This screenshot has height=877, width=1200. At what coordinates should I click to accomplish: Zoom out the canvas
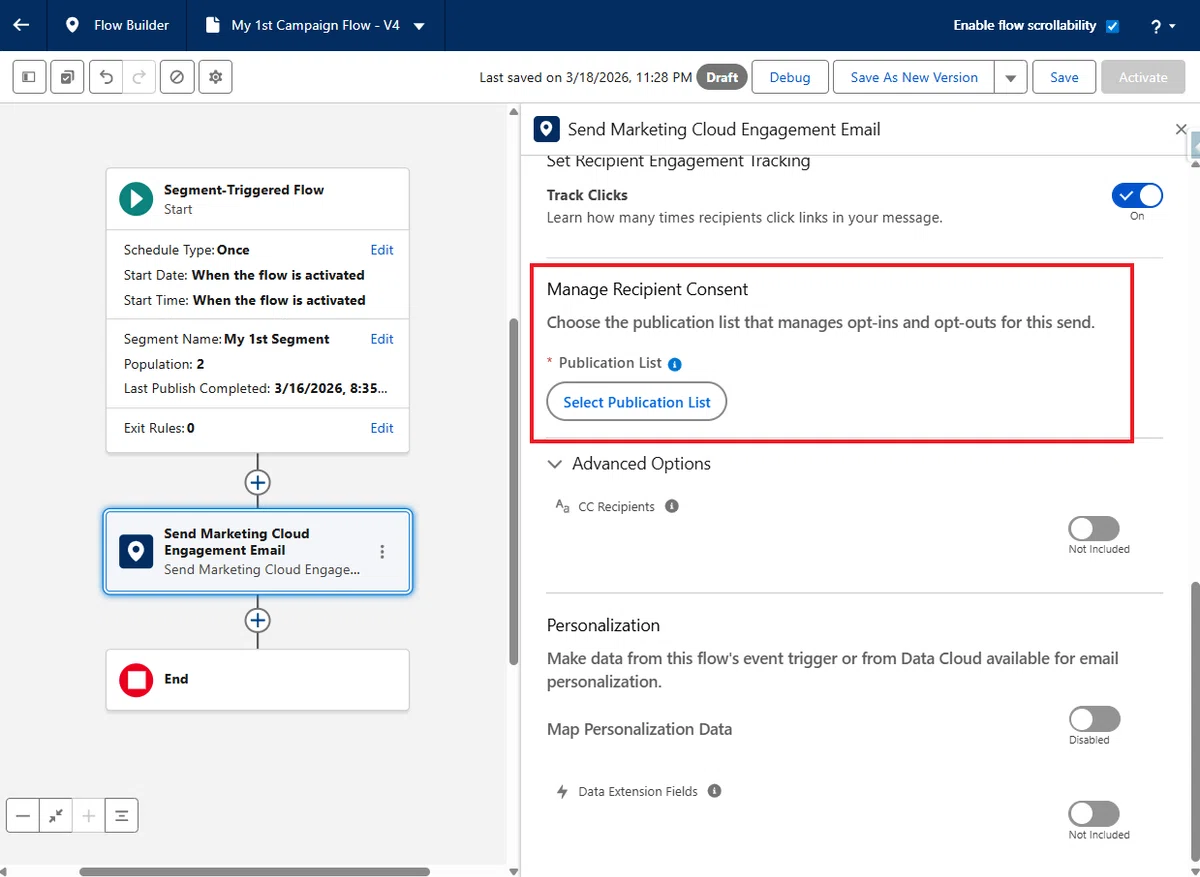[23, 816]
